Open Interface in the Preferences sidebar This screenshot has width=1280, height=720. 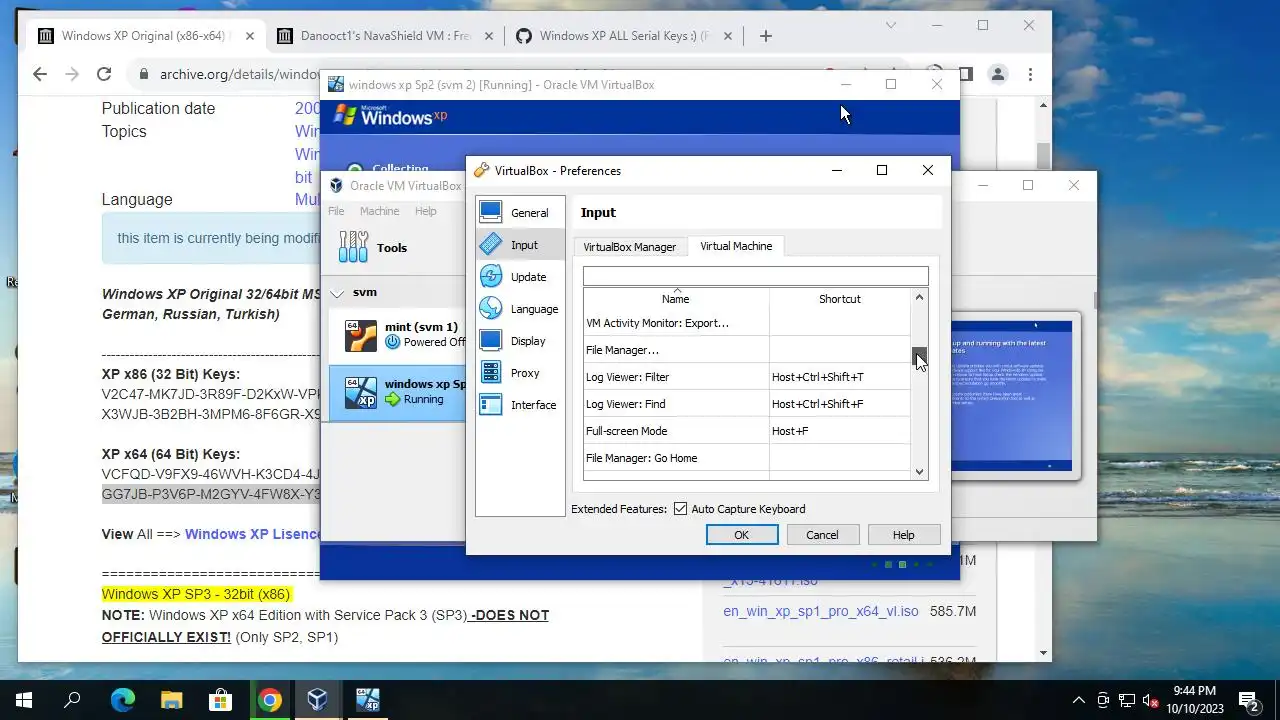(x=520, y=404)
